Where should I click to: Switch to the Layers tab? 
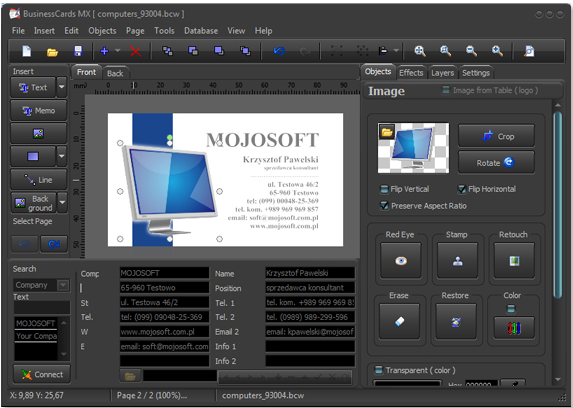tap(442, 73)
